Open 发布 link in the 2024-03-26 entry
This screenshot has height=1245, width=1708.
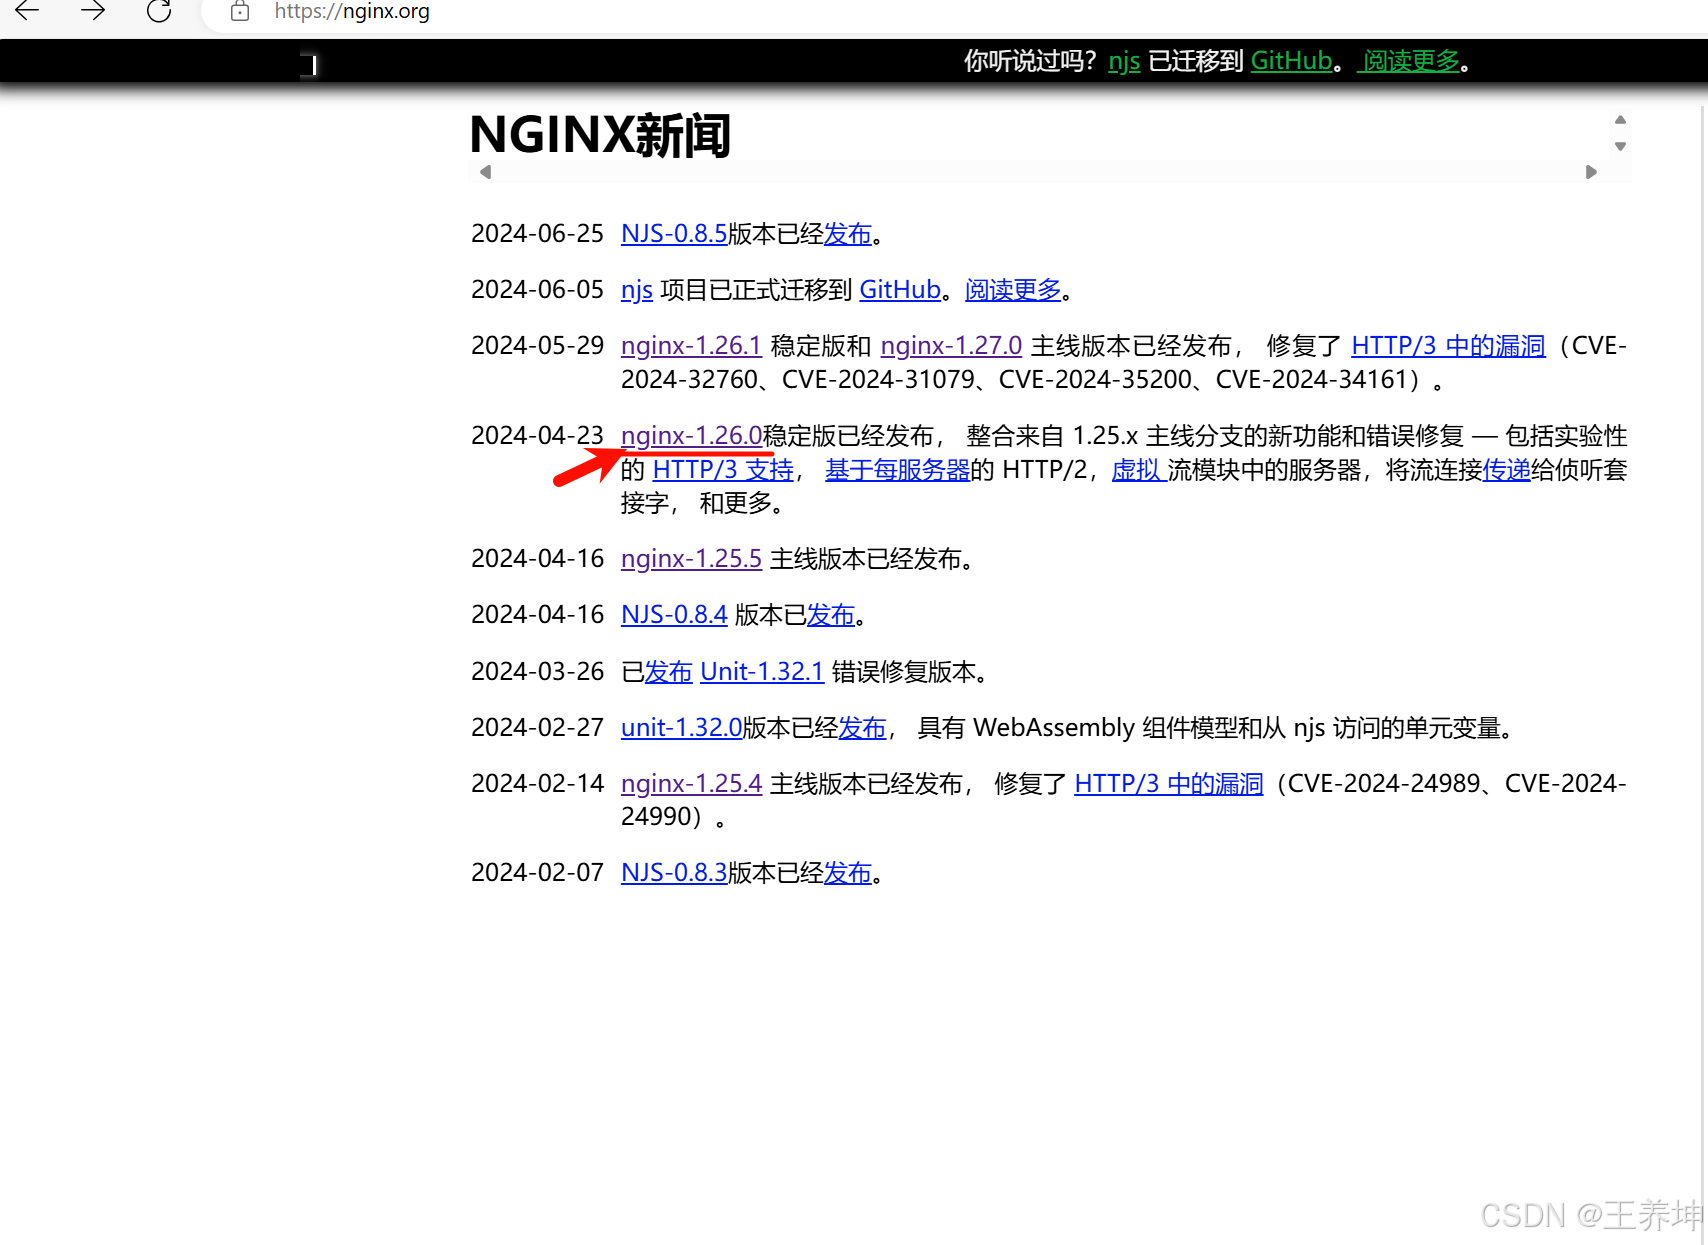(x=669, y=672)
